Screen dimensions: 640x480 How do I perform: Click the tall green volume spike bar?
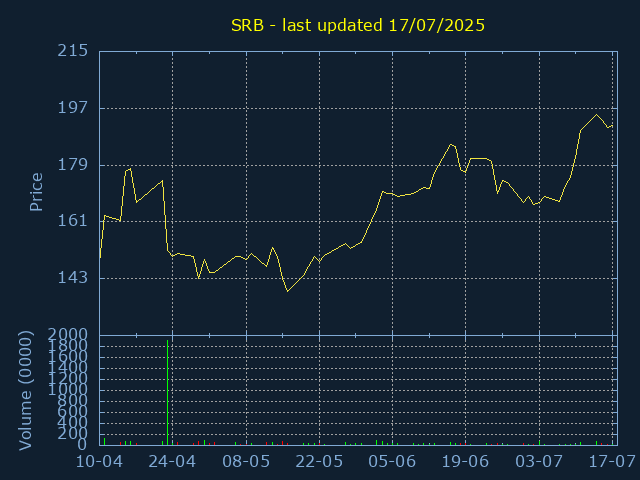pos(167,392)
